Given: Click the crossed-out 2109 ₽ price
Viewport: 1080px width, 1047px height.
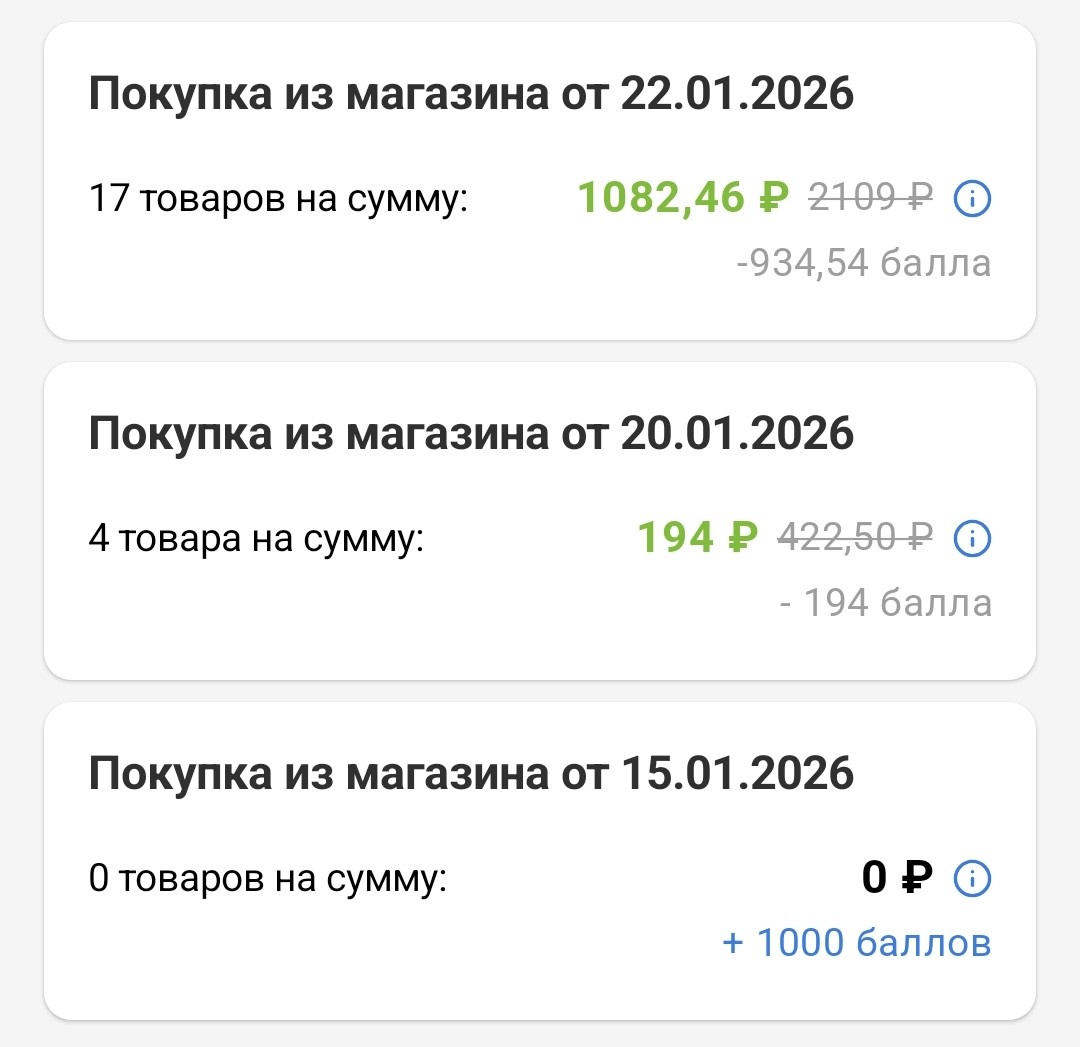Looking at the screenshot, I should pos(870,200).
